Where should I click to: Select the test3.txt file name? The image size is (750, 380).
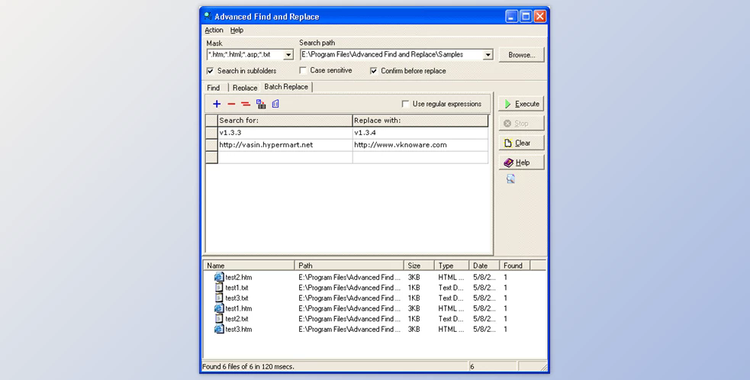tap(237, 298)
